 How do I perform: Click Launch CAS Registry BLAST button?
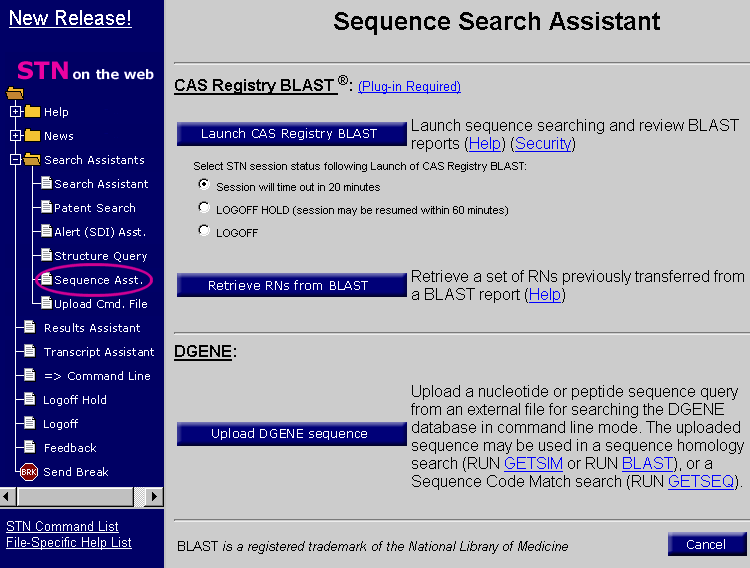[x=291, y=134]
